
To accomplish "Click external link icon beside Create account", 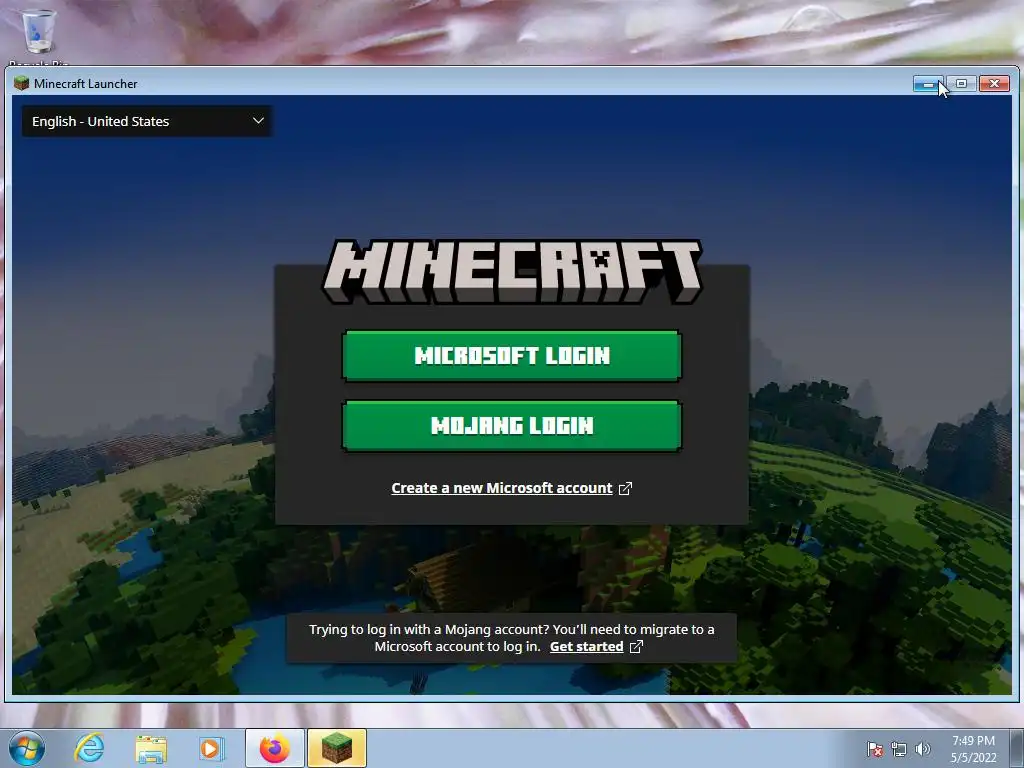I will [625, 488].
